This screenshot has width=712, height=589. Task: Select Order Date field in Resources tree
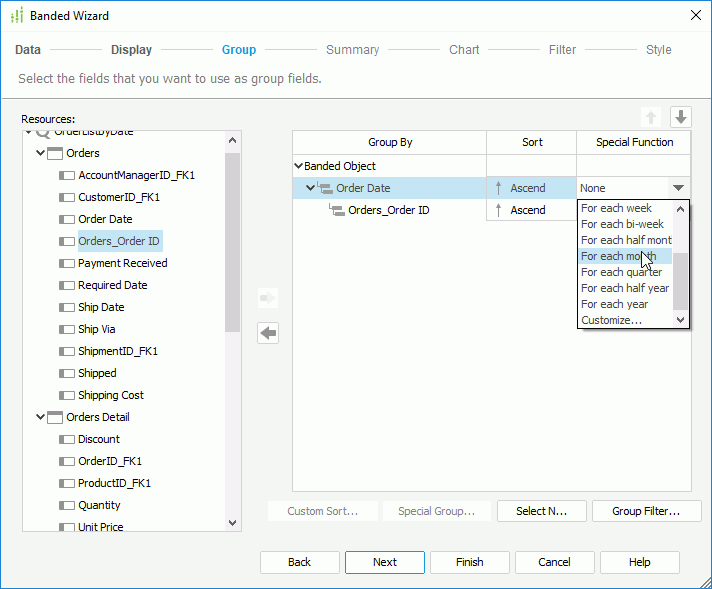[105, 219]
